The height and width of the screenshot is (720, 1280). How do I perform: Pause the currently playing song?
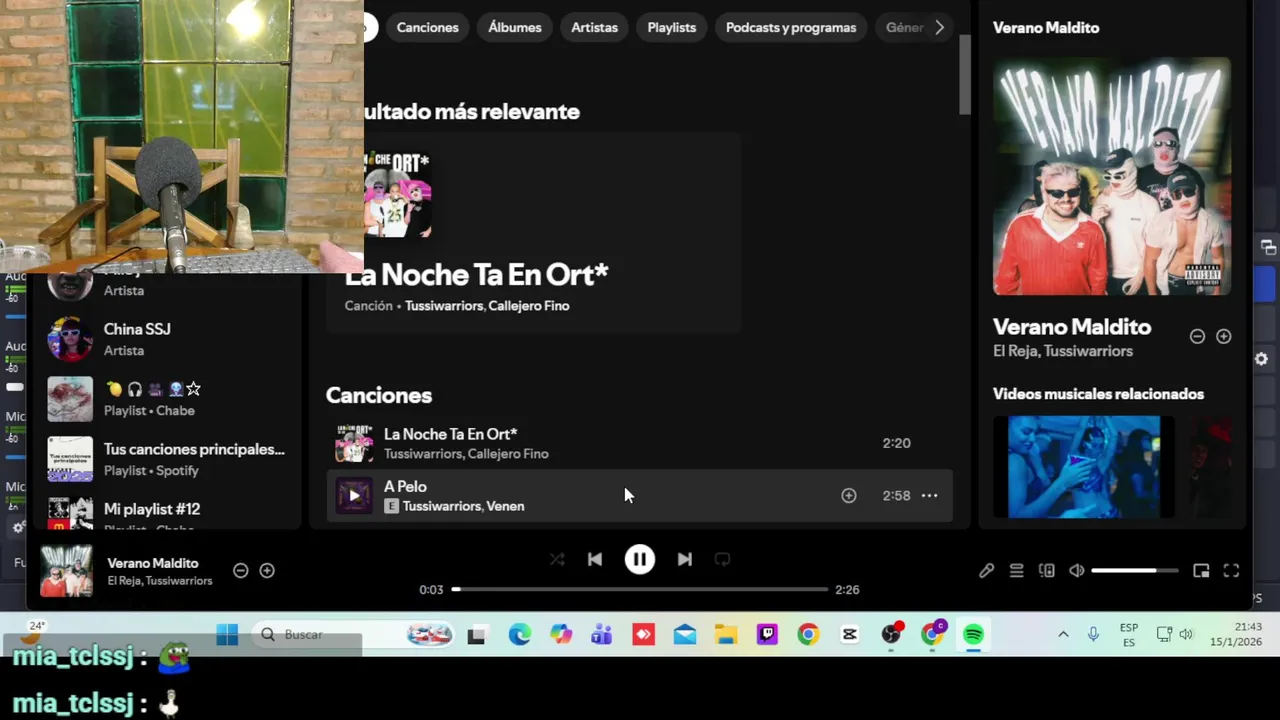pyautogui.click(x=640, y=559)
